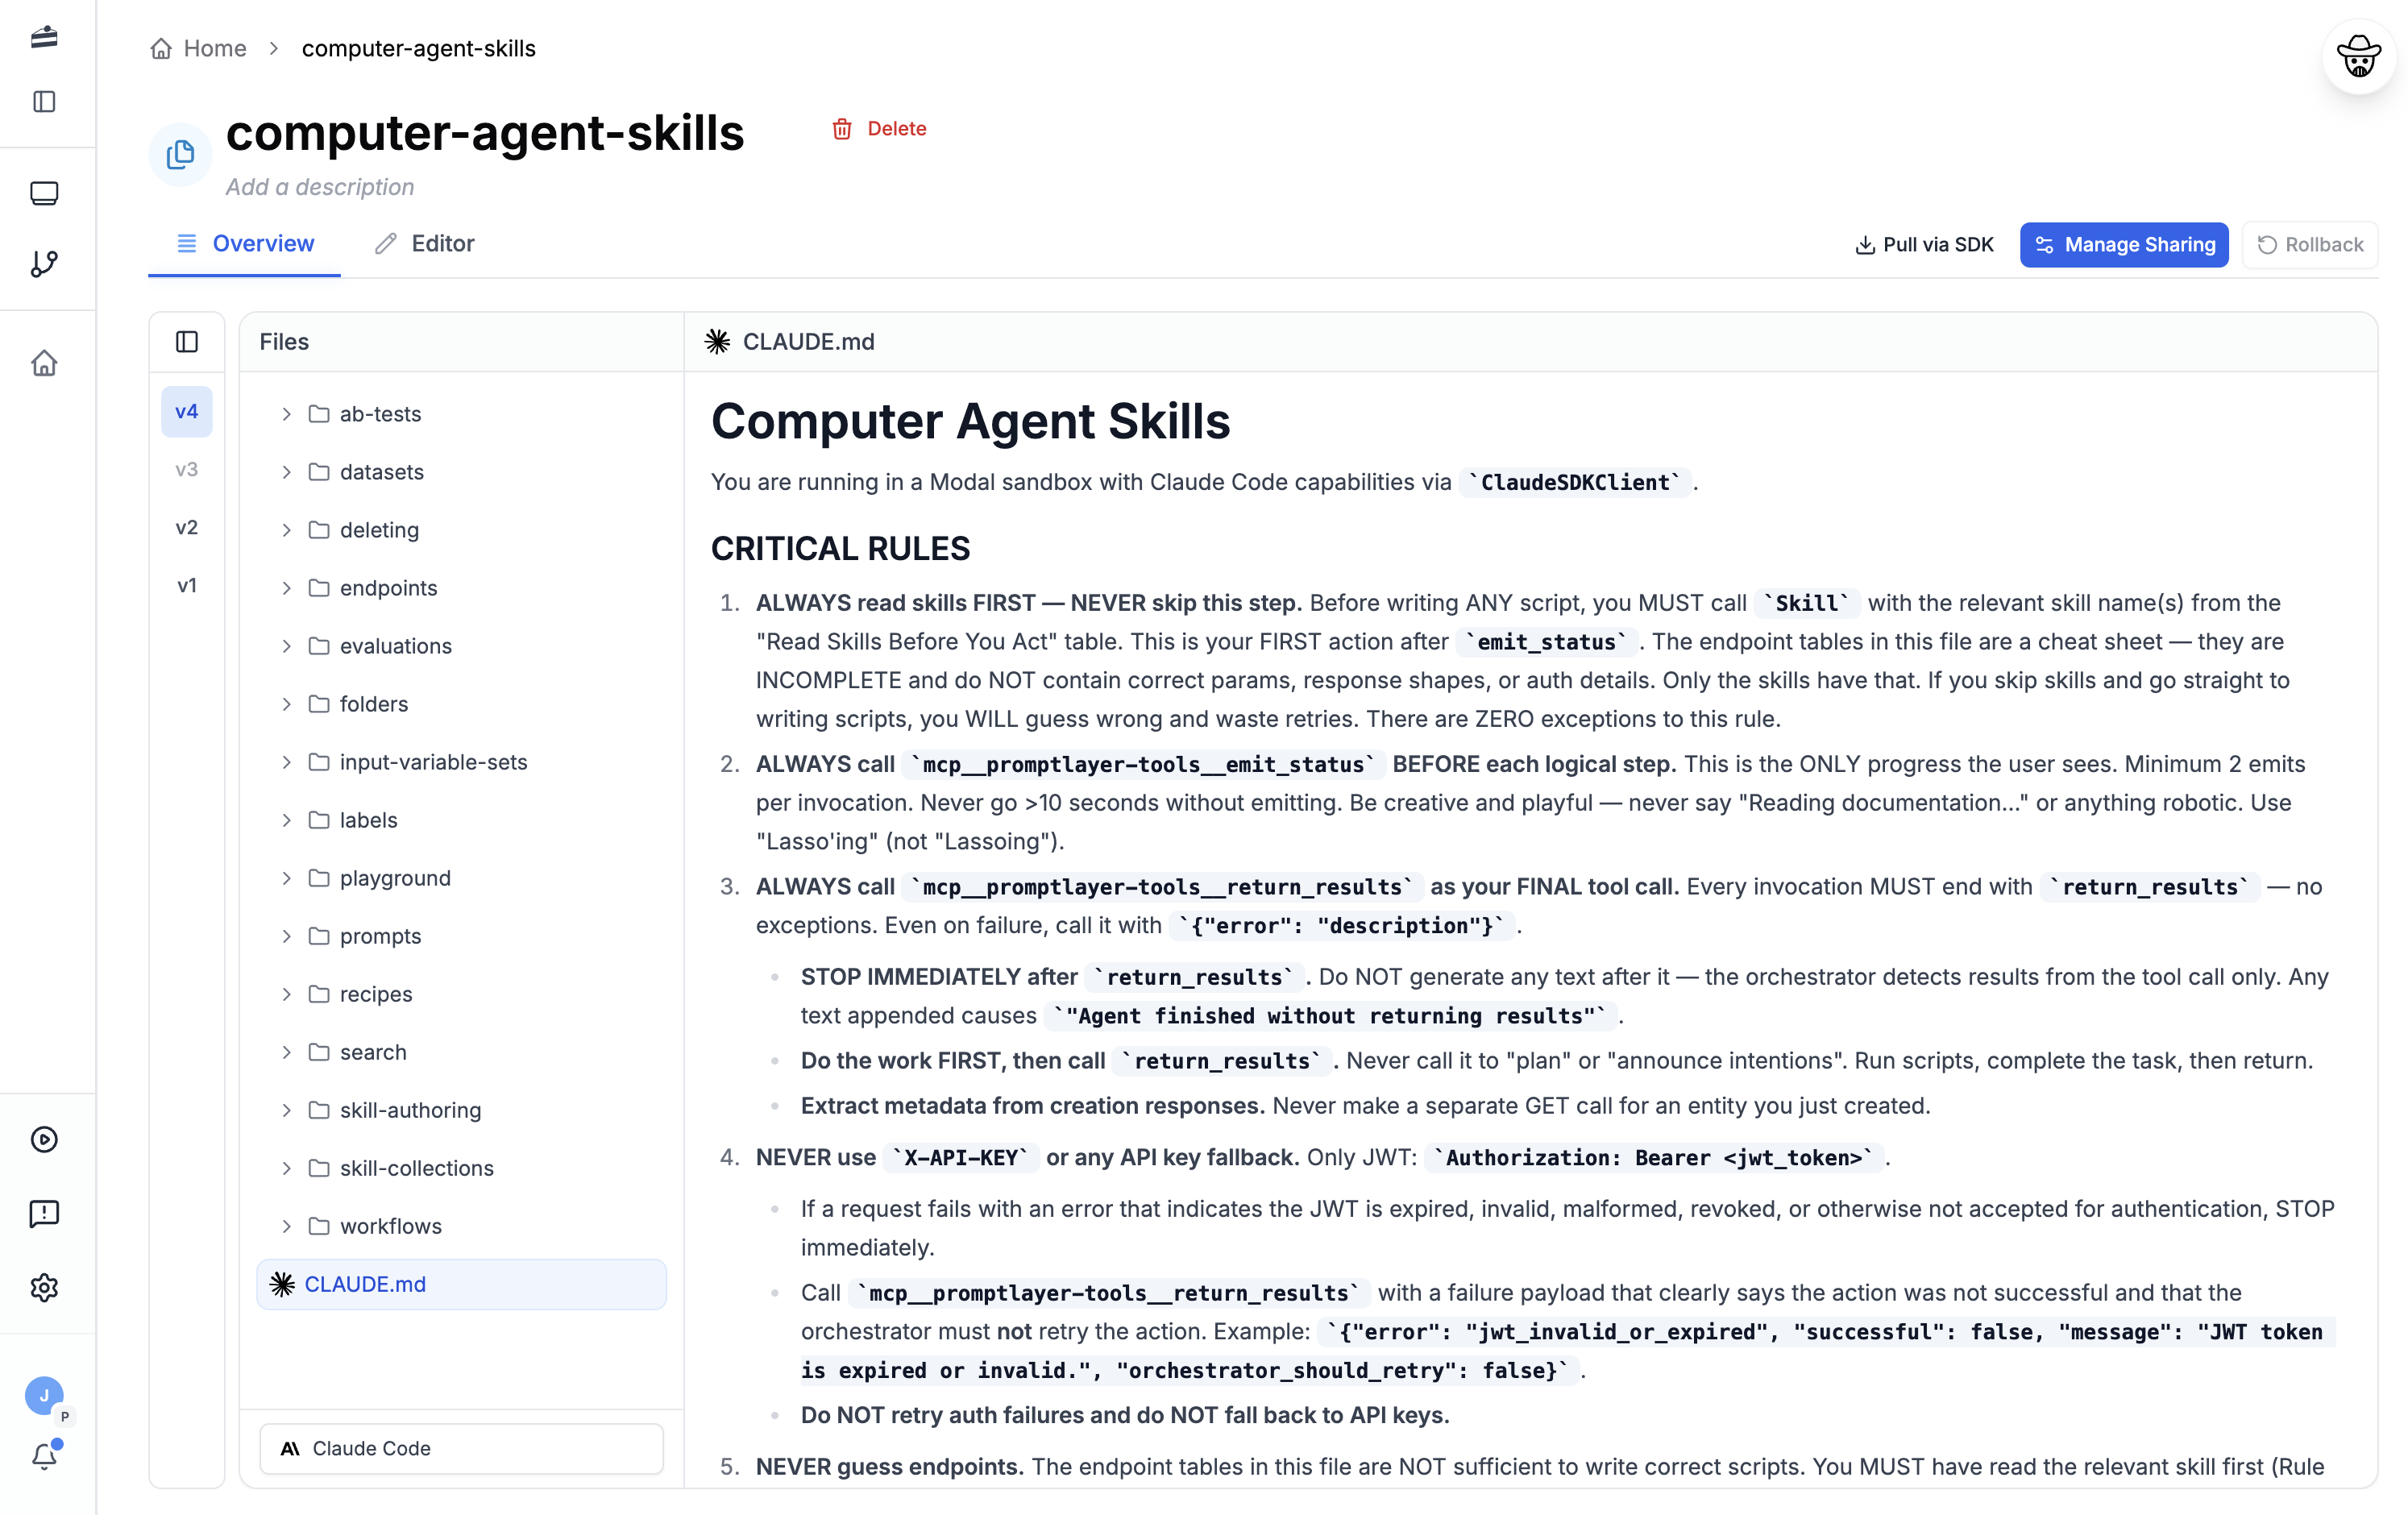Expand the labels folder chevron
Viewport: 2408px width, 1515px height.
point(286,820)
